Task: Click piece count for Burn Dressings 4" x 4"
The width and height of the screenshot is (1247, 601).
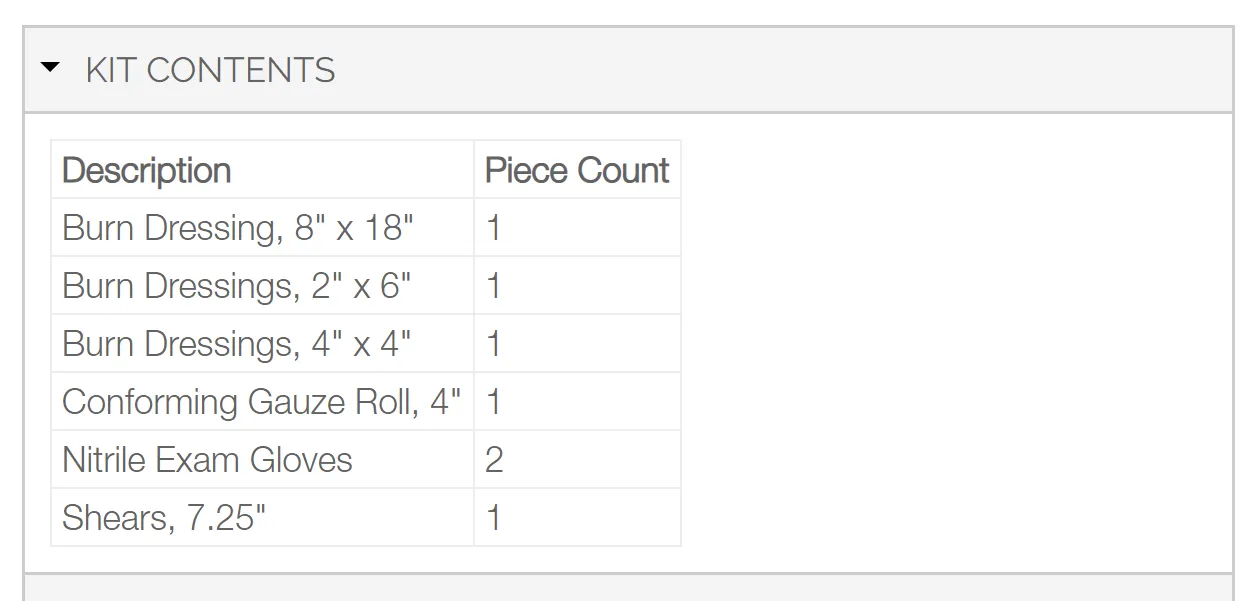Action: [577, 344]
